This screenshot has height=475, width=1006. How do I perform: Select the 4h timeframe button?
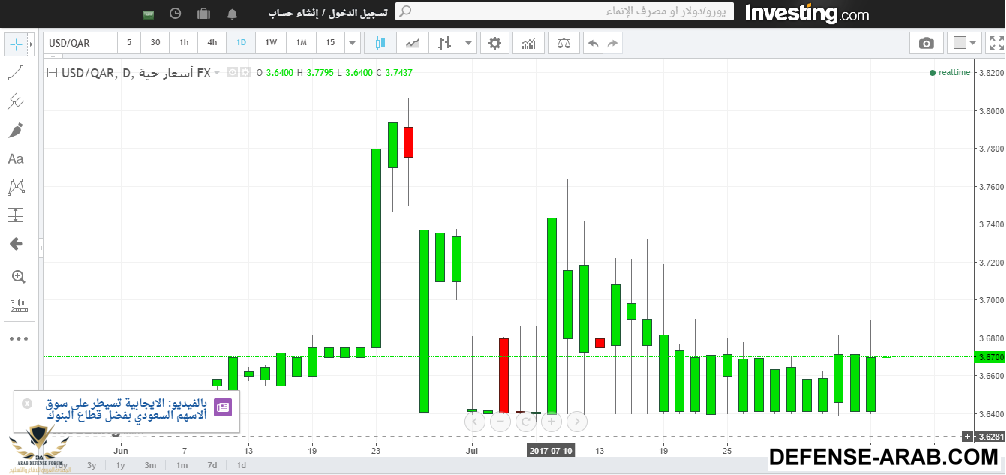[x=212, y=43]
